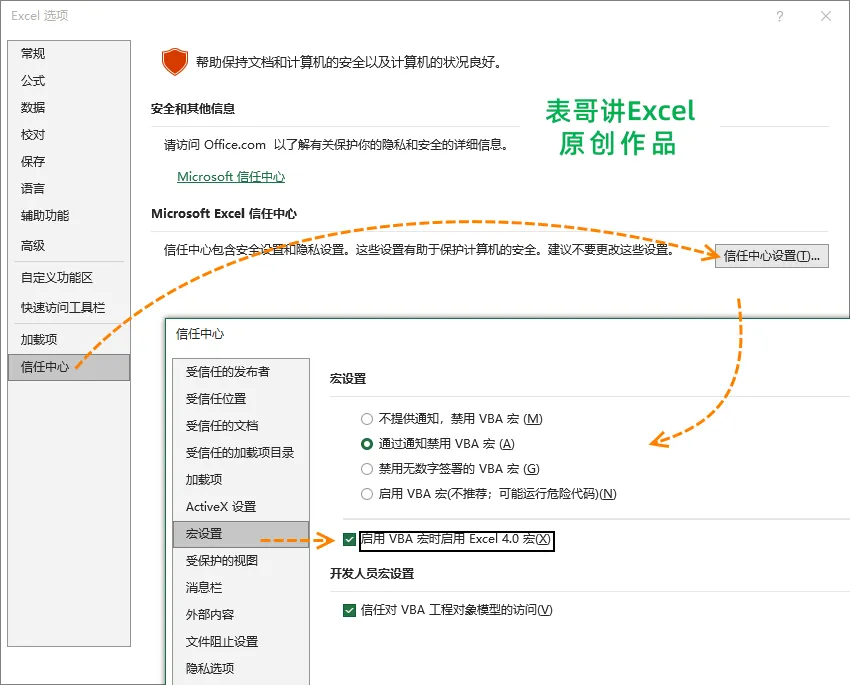
Task: Select 校对 in the options sidebar
Action: (69, 134)
